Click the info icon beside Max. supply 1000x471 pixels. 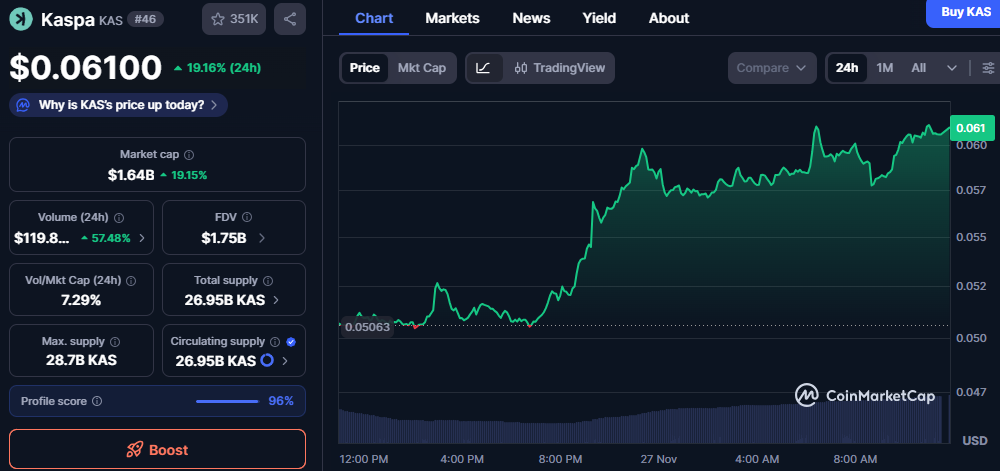[115, 342]
